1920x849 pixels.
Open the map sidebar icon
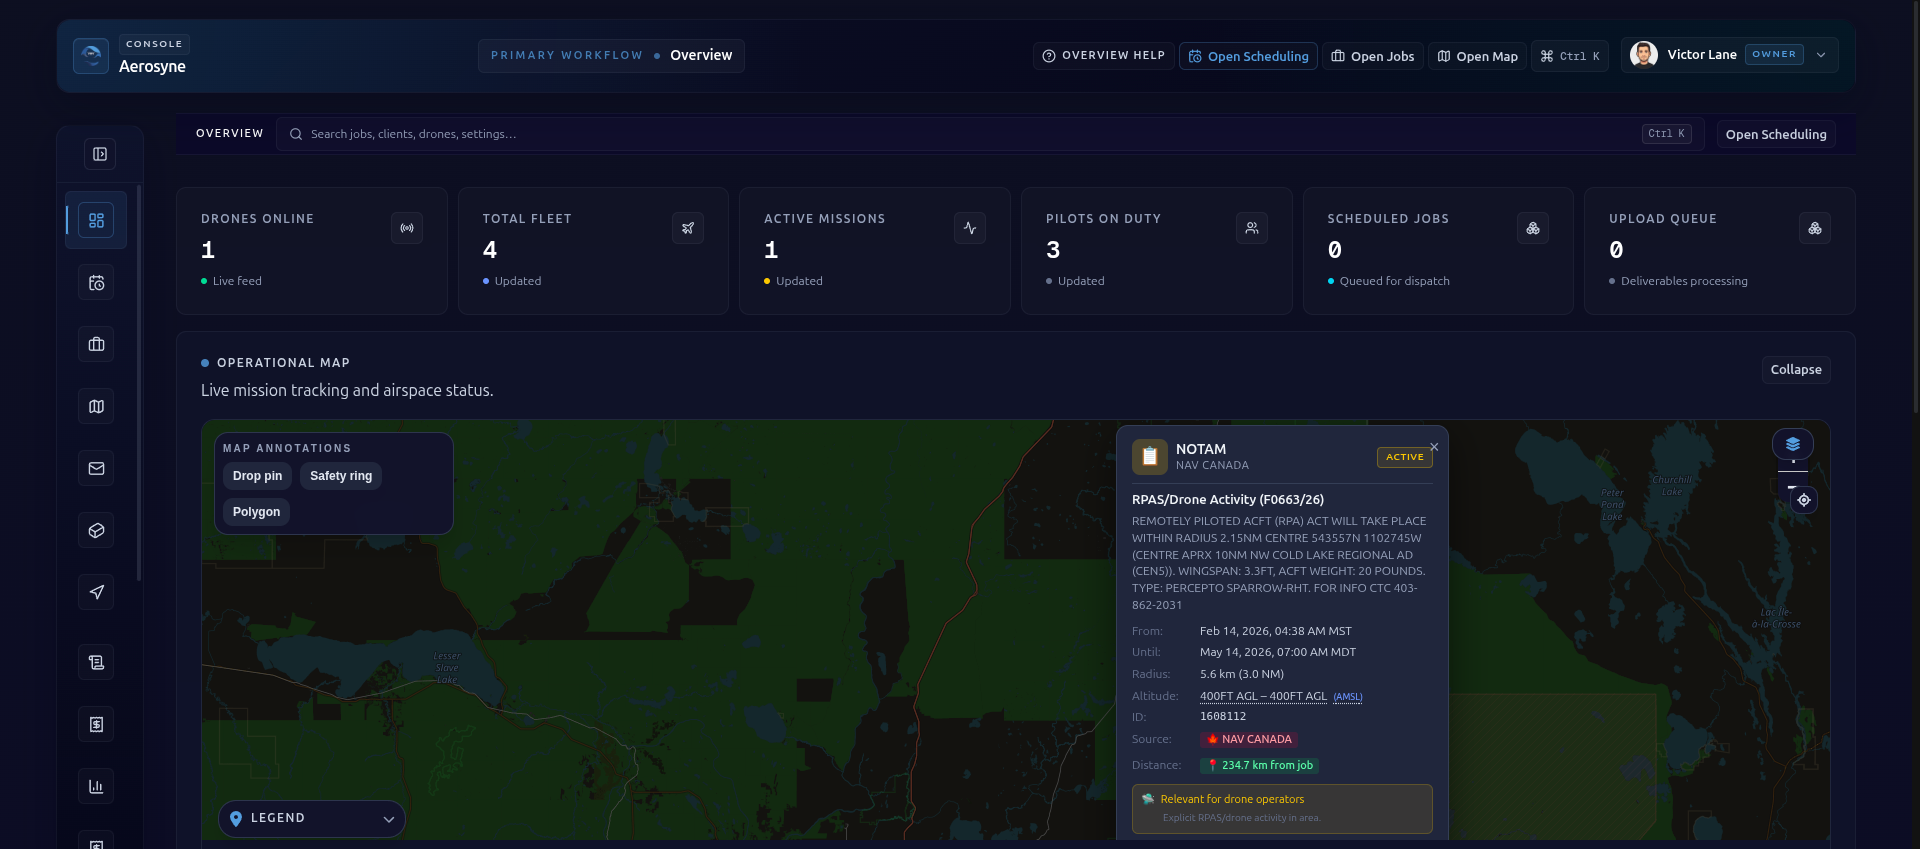tap(96, 407)
